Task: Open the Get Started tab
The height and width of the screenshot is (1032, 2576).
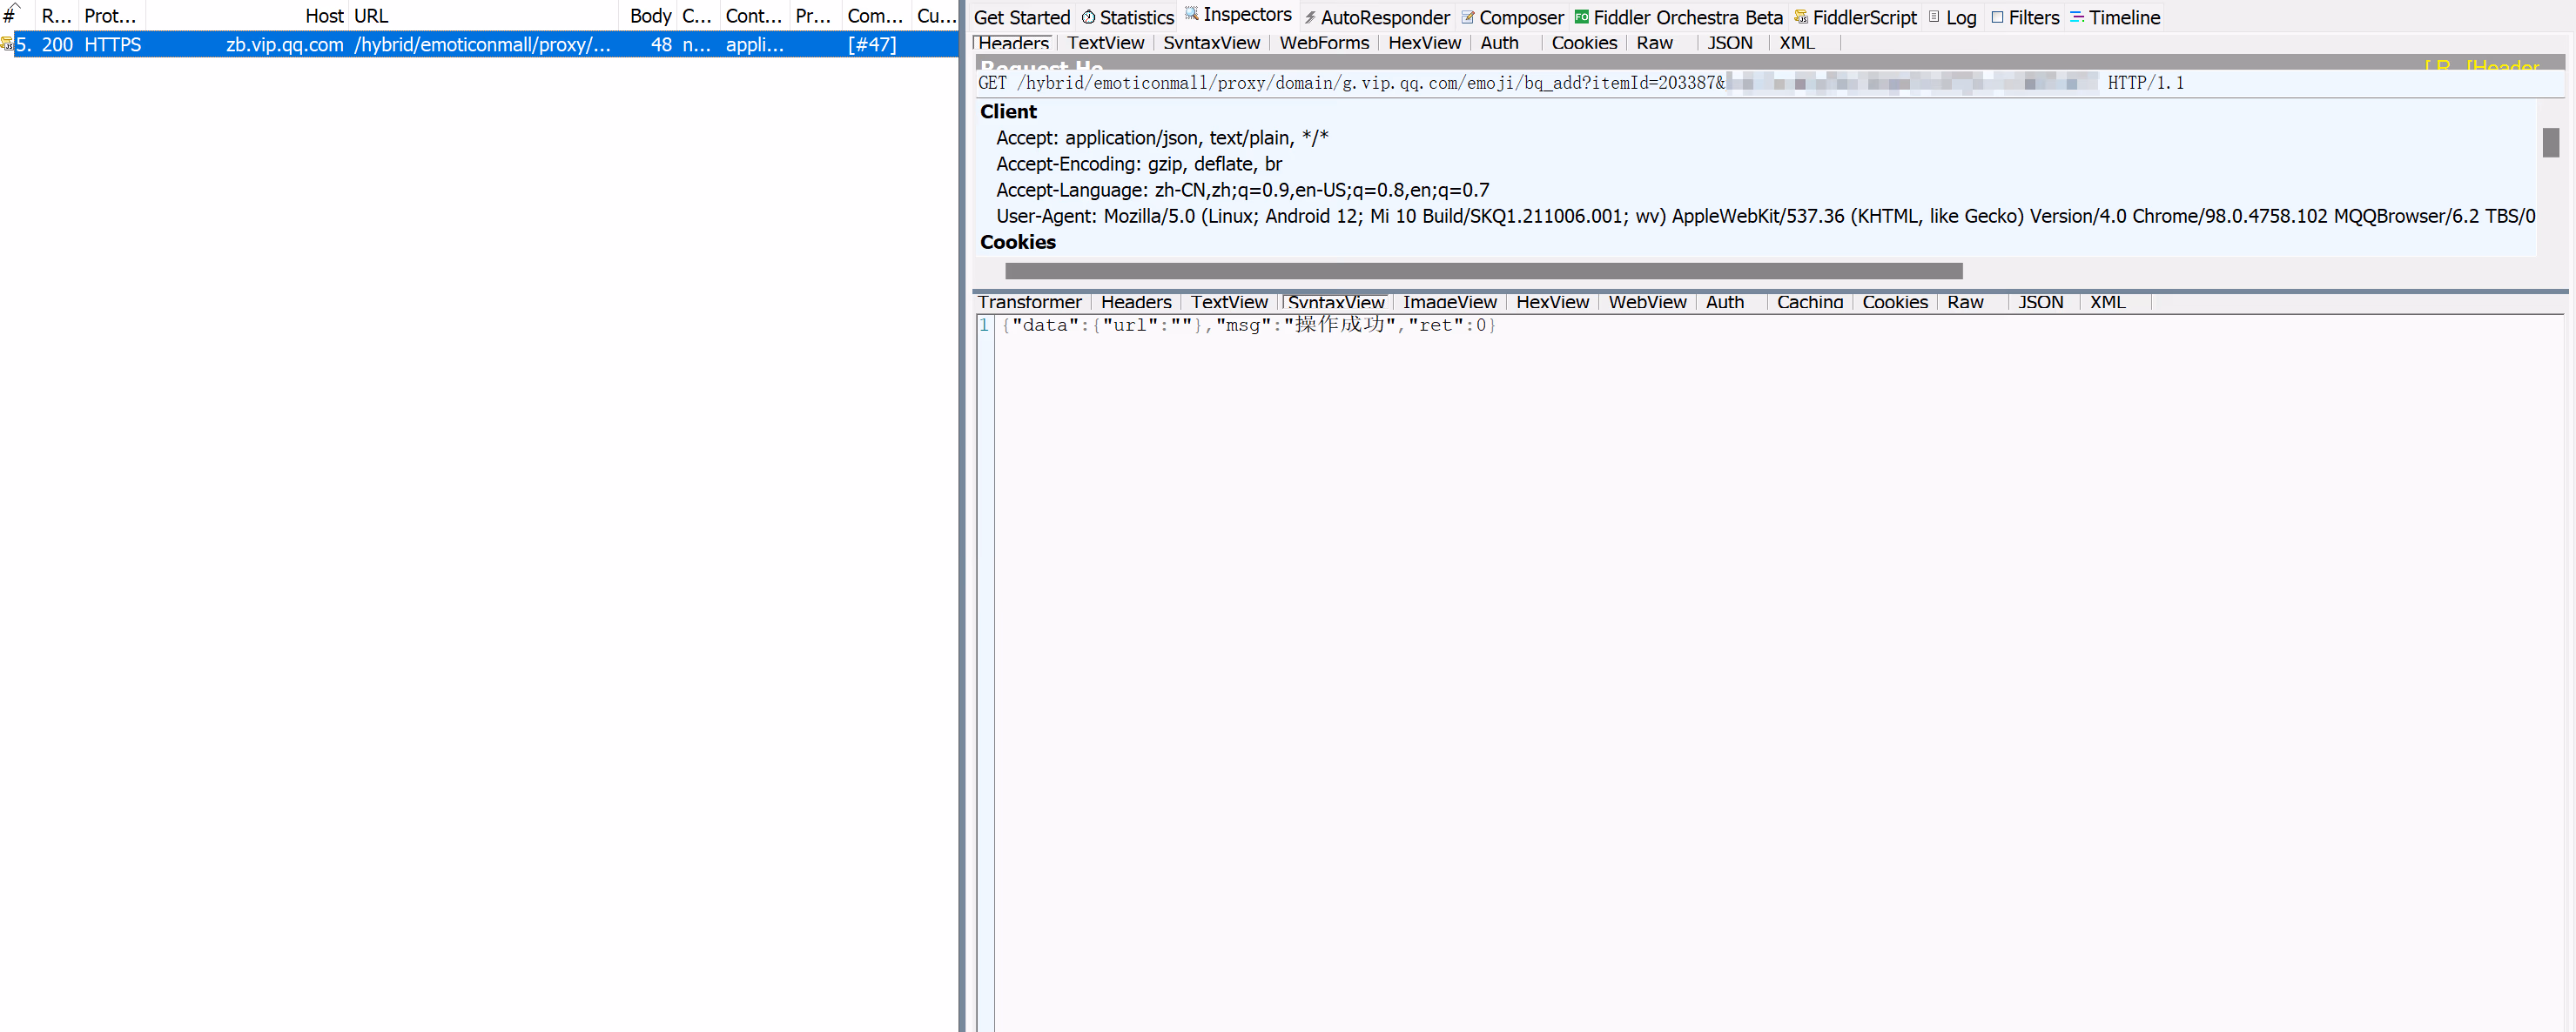Action: (x=1021, y=17)
